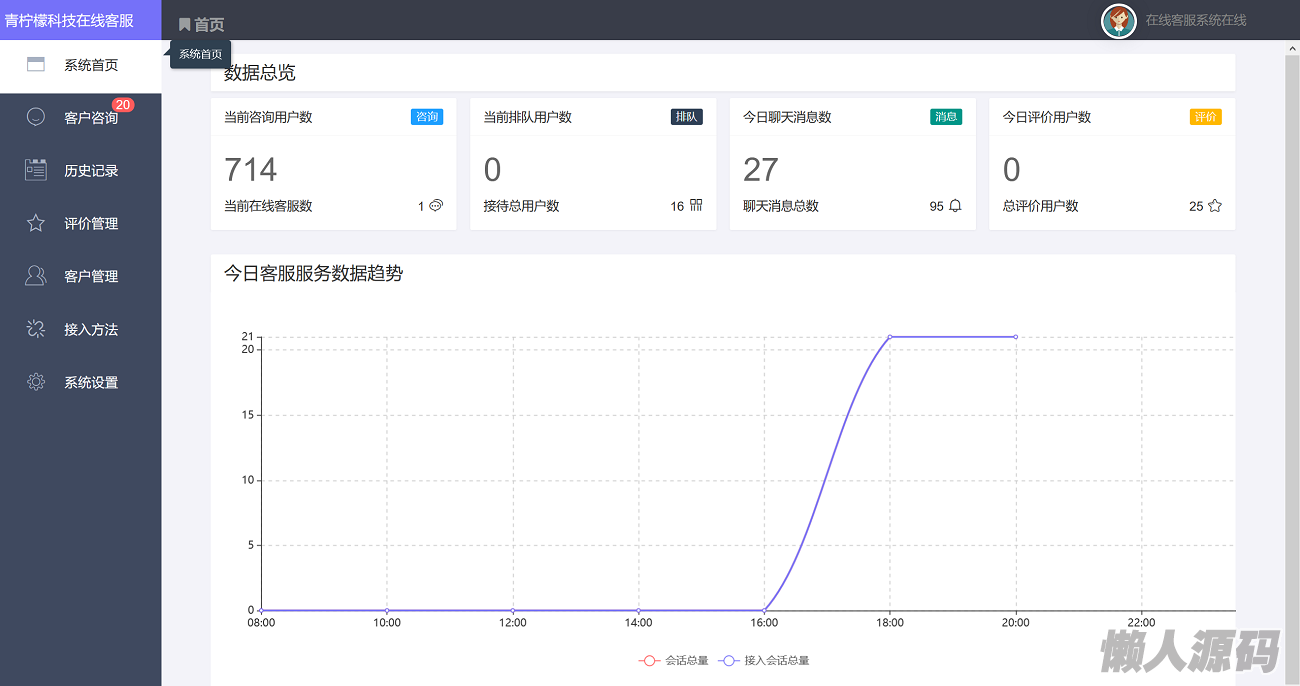Click the 系统设置 gear icon
Screen dimensions: 1300x686
tap(36, 382)
